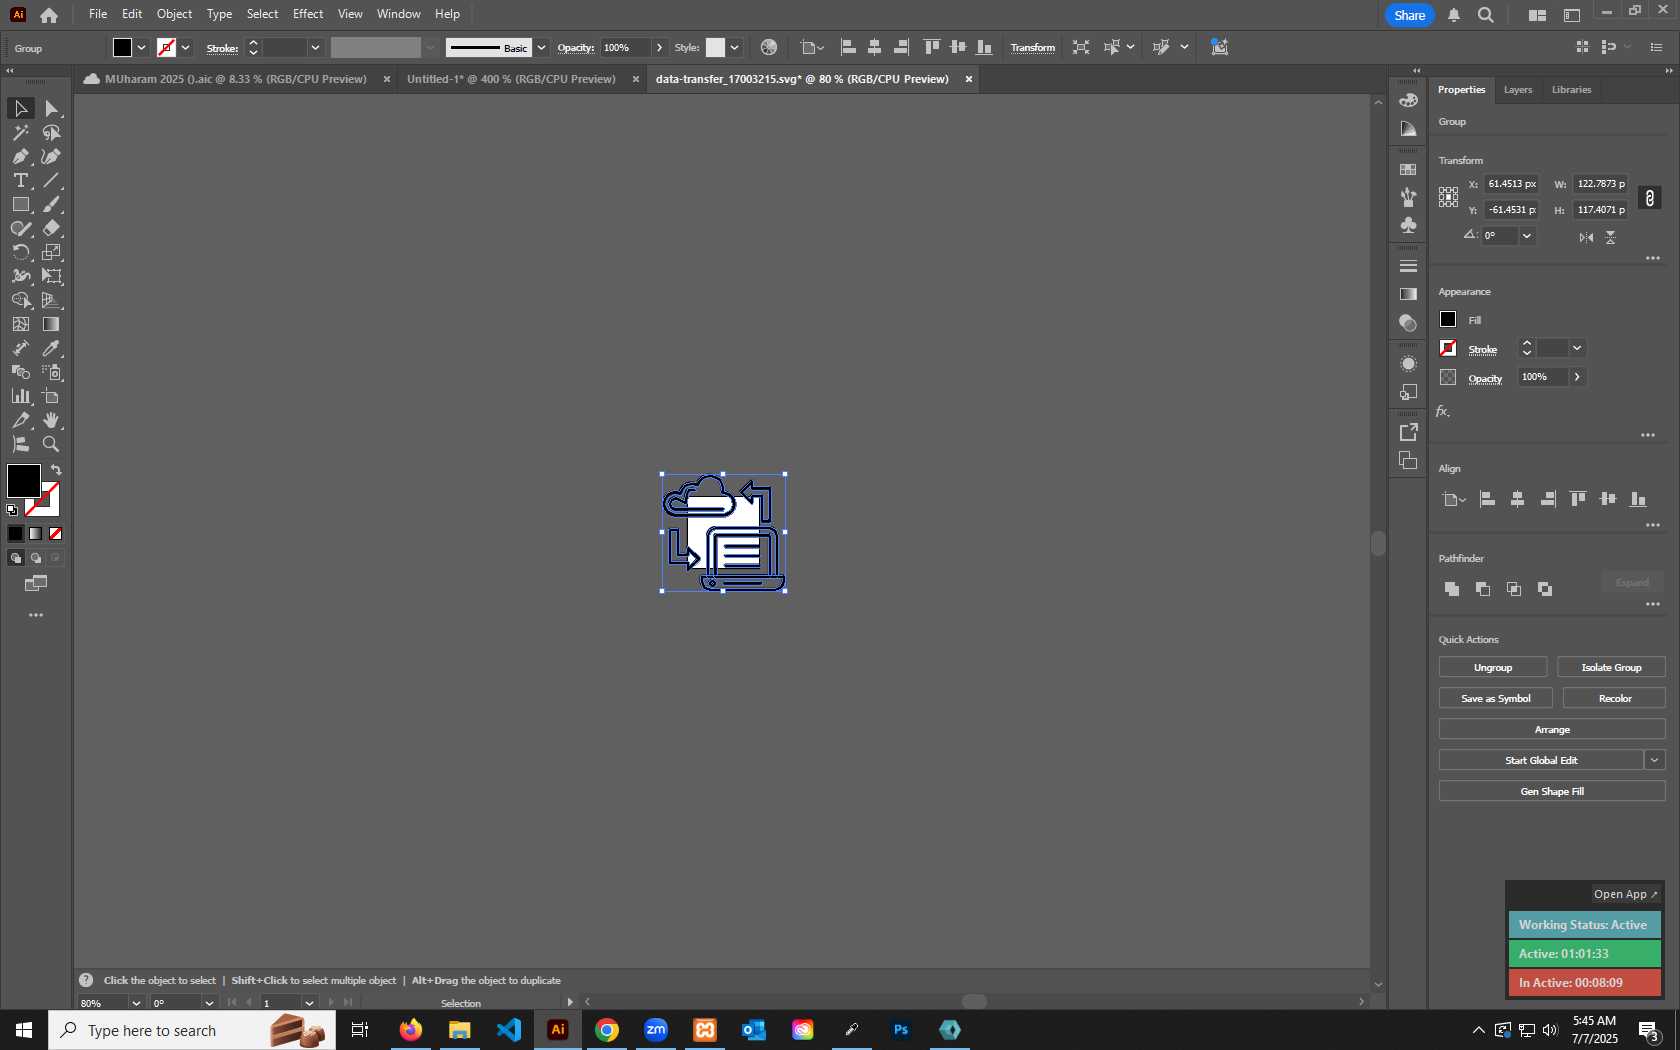Open Stroke weight dropdown in Appearance
This screenshot has width=1680, height=1050.
tap(1577, 348)
